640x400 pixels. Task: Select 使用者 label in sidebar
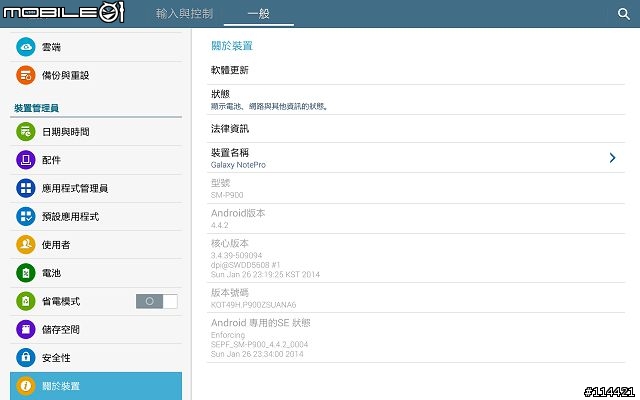[x=56, y=244]
